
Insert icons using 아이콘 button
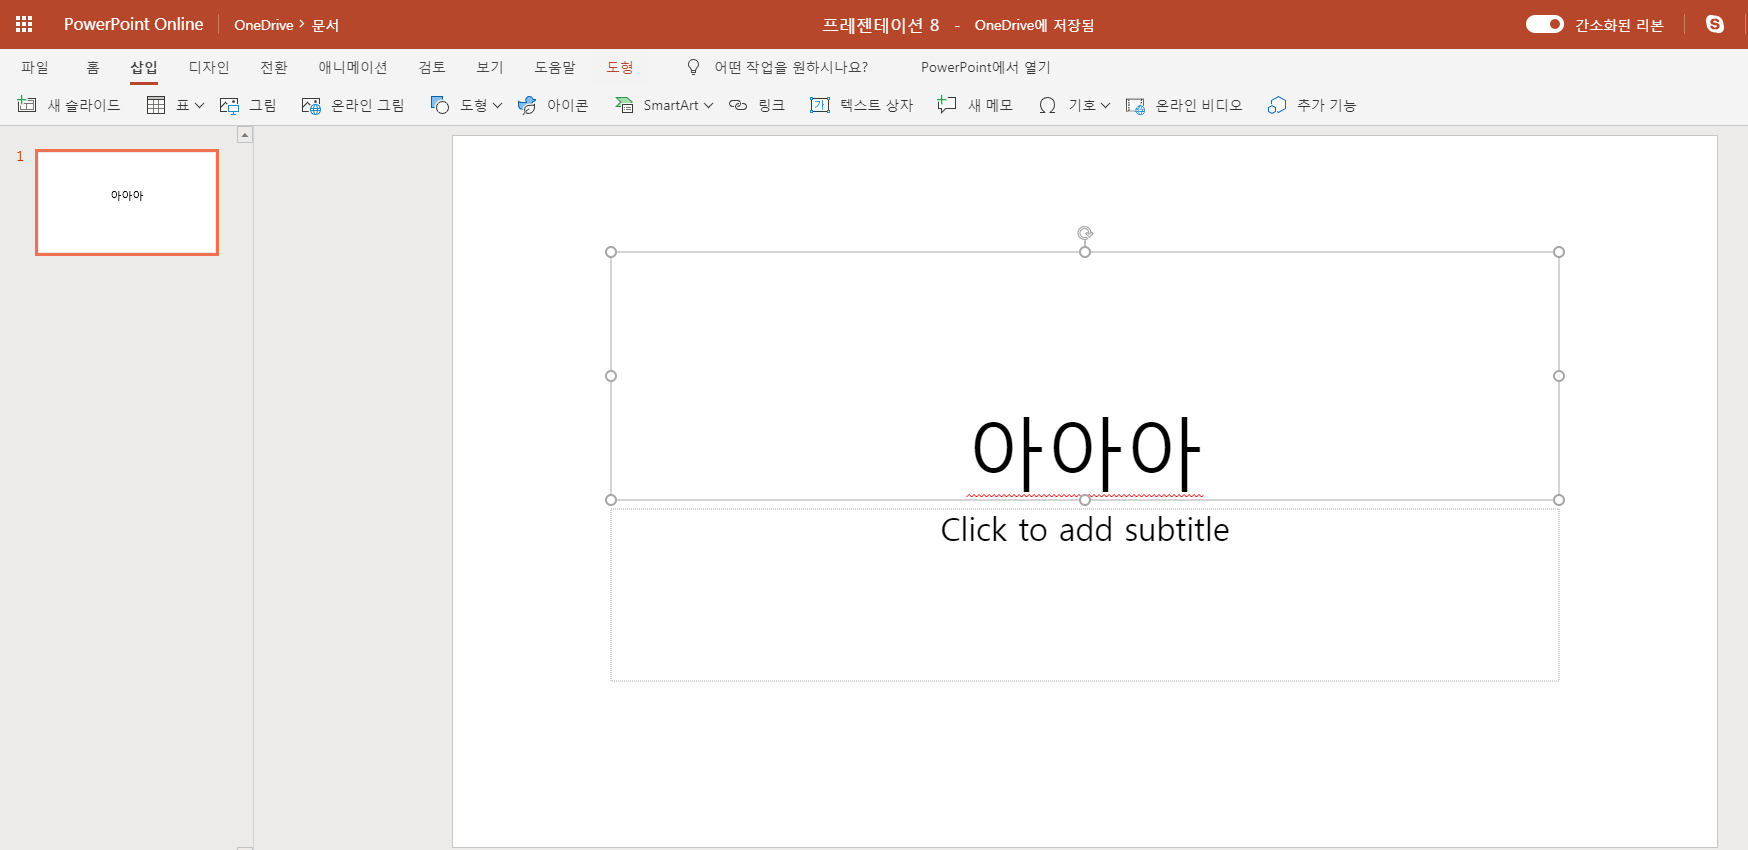tap(553, 105)
